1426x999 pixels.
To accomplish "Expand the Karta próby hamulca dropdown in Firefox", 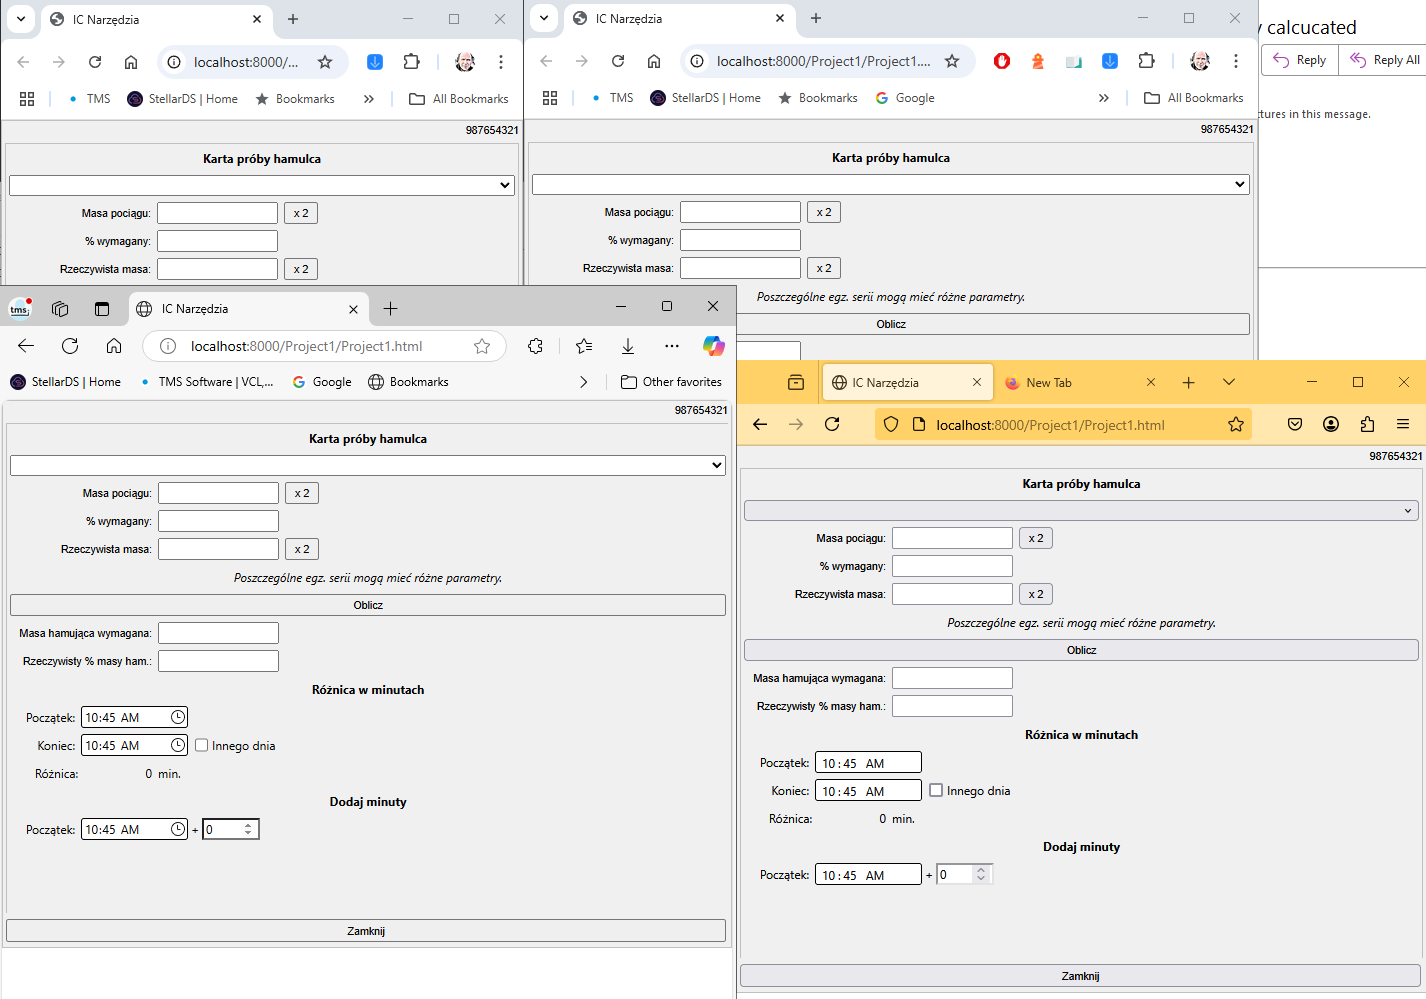I will point(1081,511).
